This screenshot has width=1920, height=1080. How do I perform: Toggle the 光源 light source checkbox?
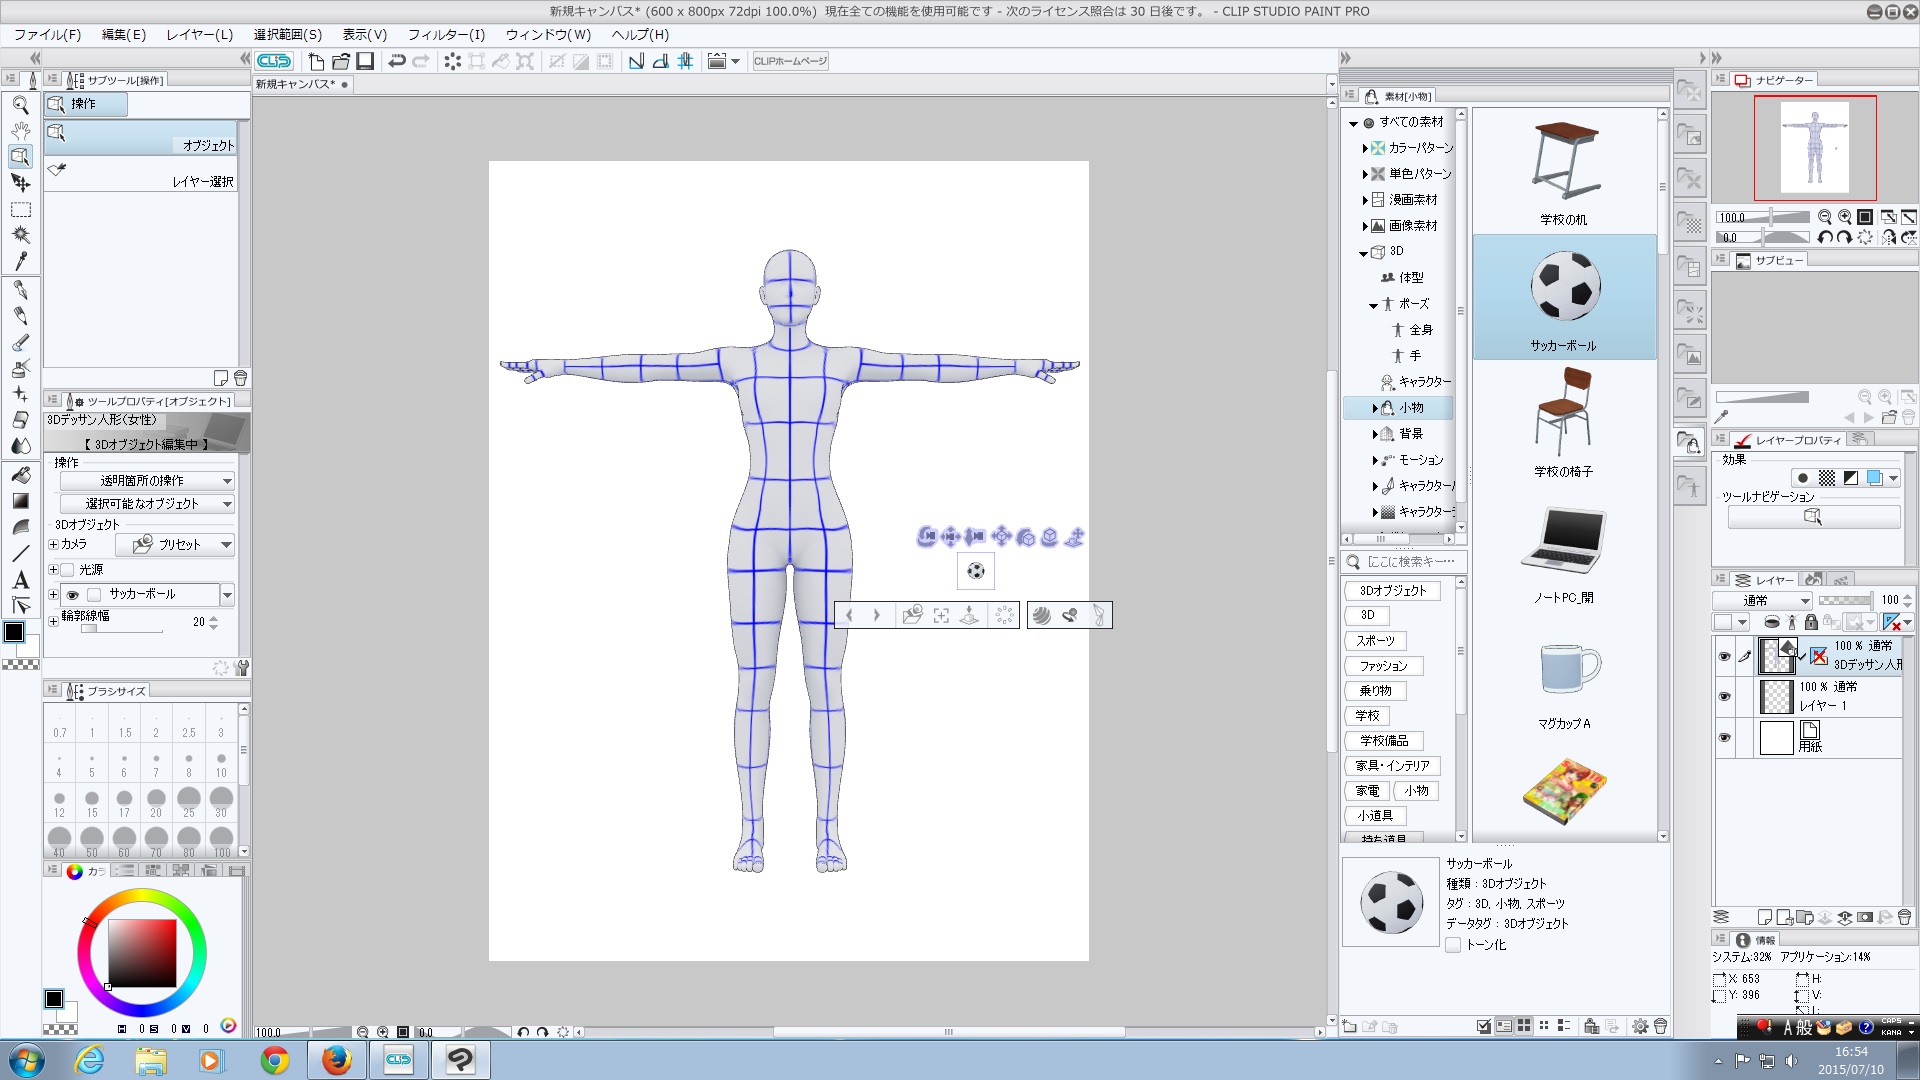point(68,570)
